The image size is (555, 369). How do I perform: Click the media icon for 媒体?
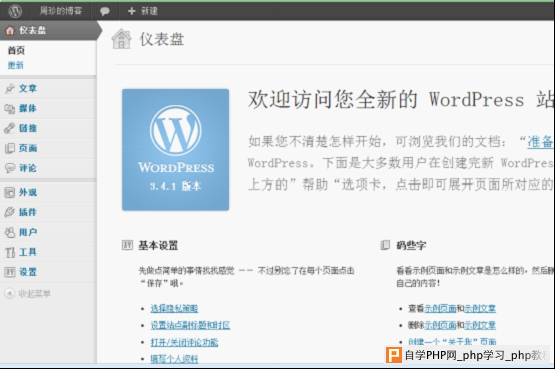coord(10,108)
